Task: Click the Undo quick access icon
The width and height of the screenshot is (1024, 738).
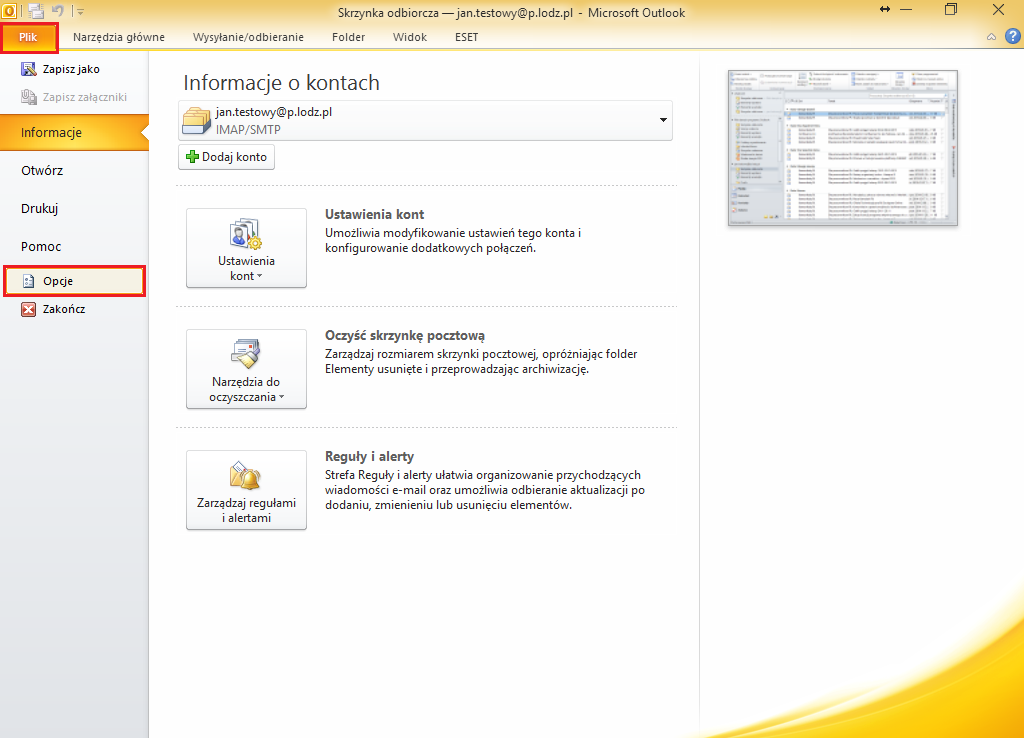Action: coord(57,11)
